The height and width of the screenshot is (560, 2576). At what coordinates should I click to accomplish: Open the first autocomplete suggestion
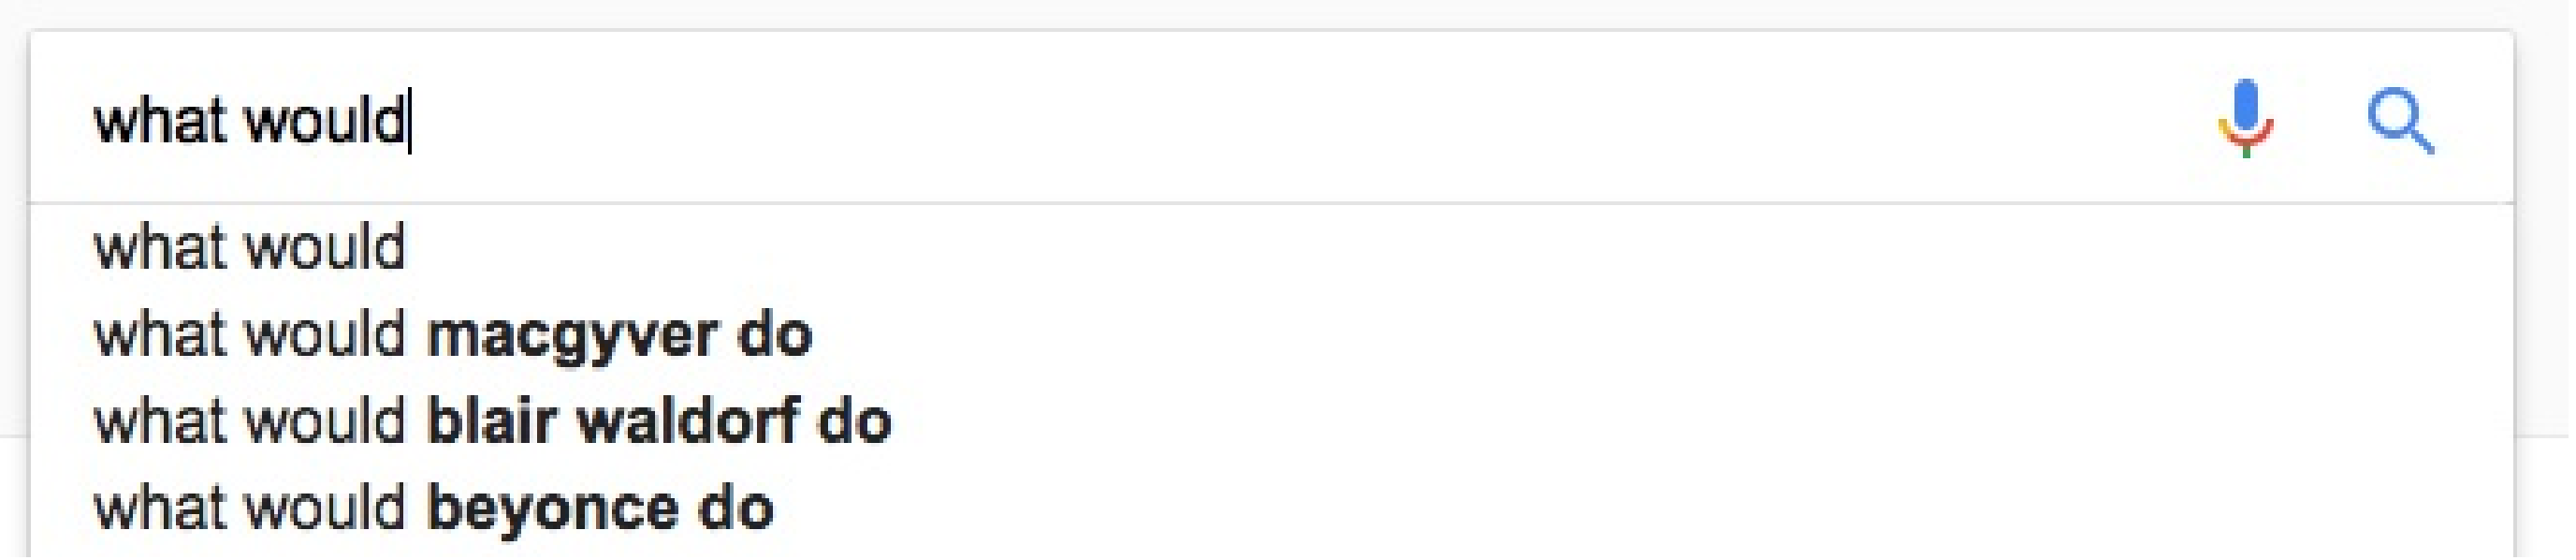click(x=250, y=247)
